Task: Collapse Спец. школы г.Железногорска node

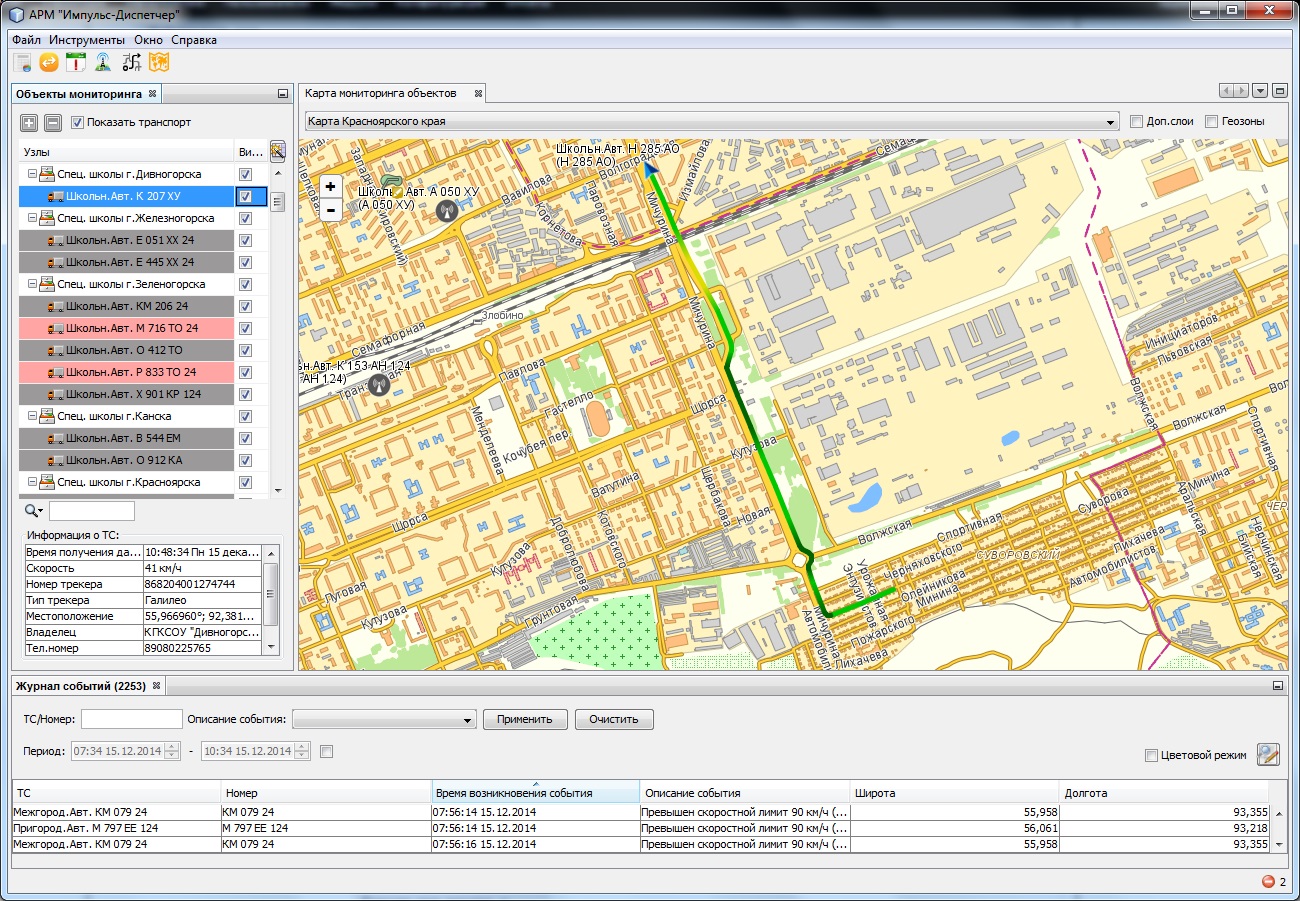Action: coord(32,218)
